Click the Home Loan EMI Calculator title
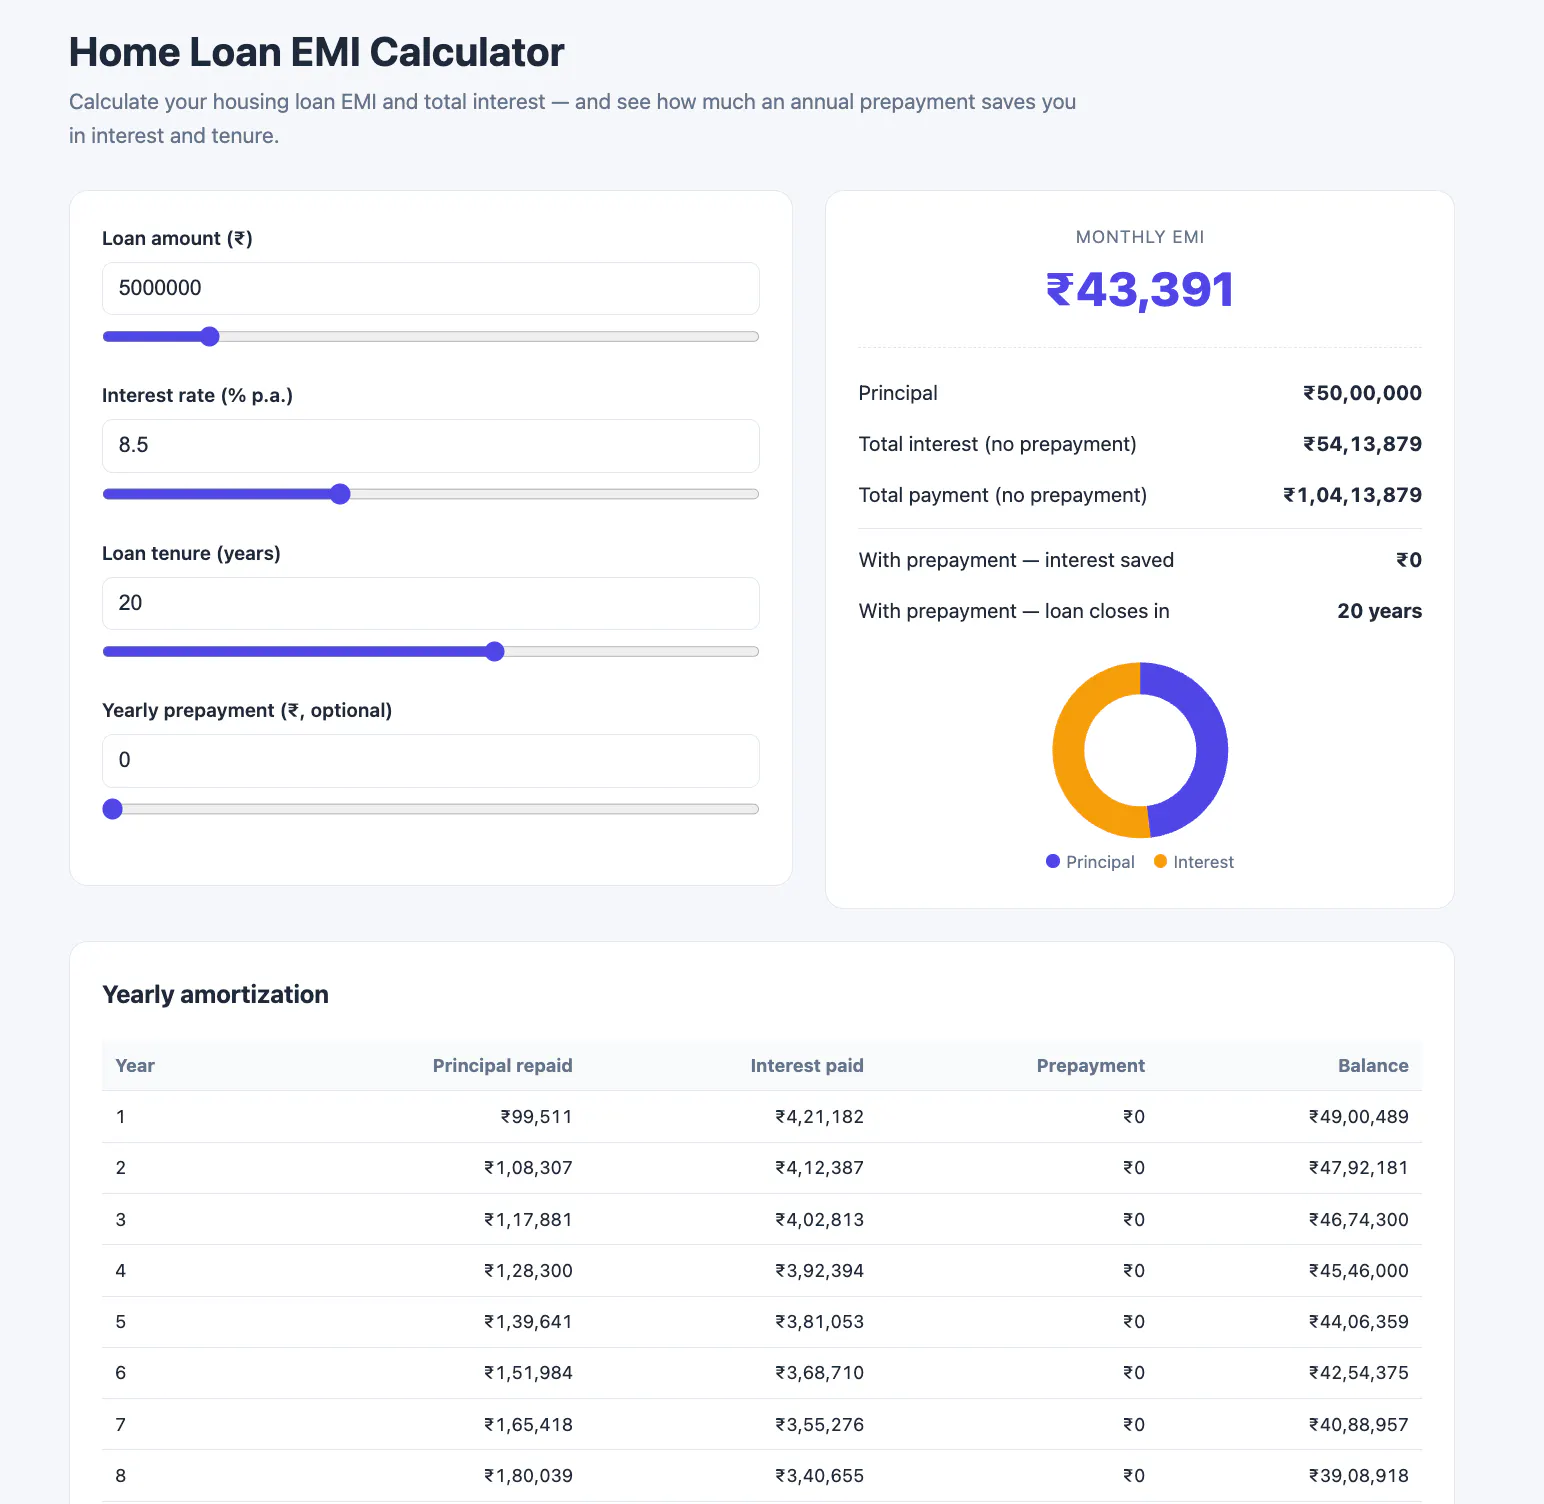Image resolution: width=1544 pixels, height=1504 pixels. click(317, 53)
